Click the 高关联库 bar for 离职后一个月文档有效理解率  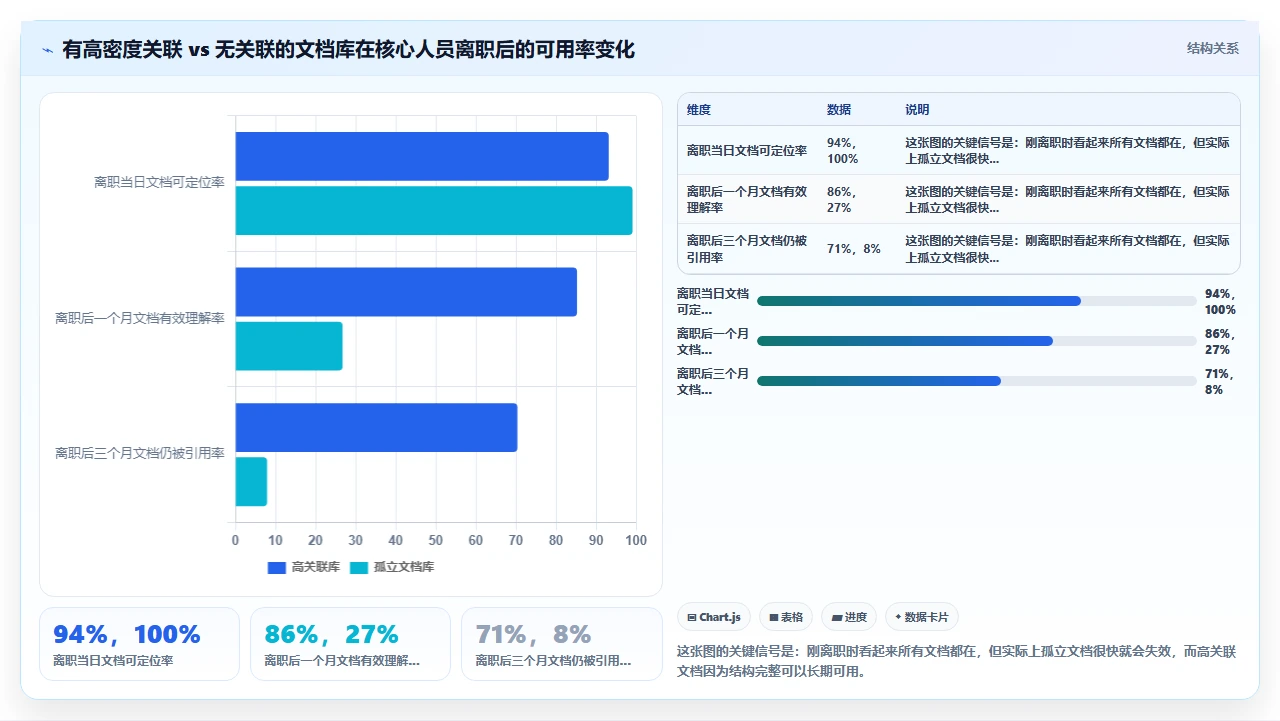point(406,292)
